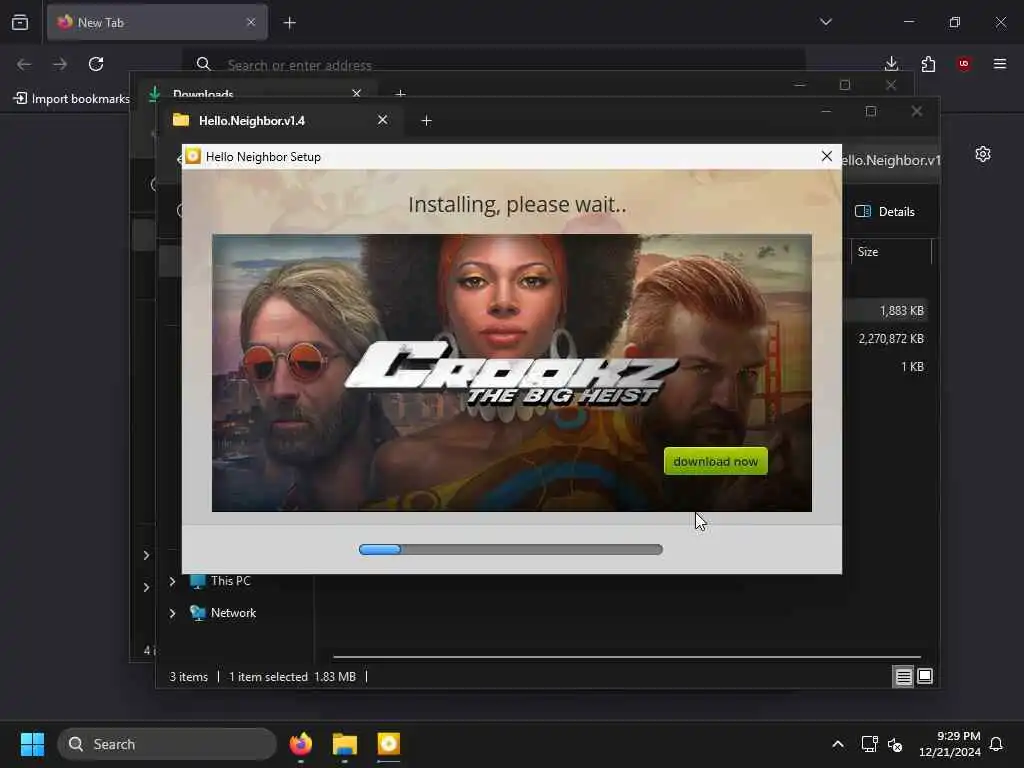Screen dimensions: 1024x768
Task: Open Firefox View recent browsing icon
Action: pyautogui.click(x=20, y=22)
